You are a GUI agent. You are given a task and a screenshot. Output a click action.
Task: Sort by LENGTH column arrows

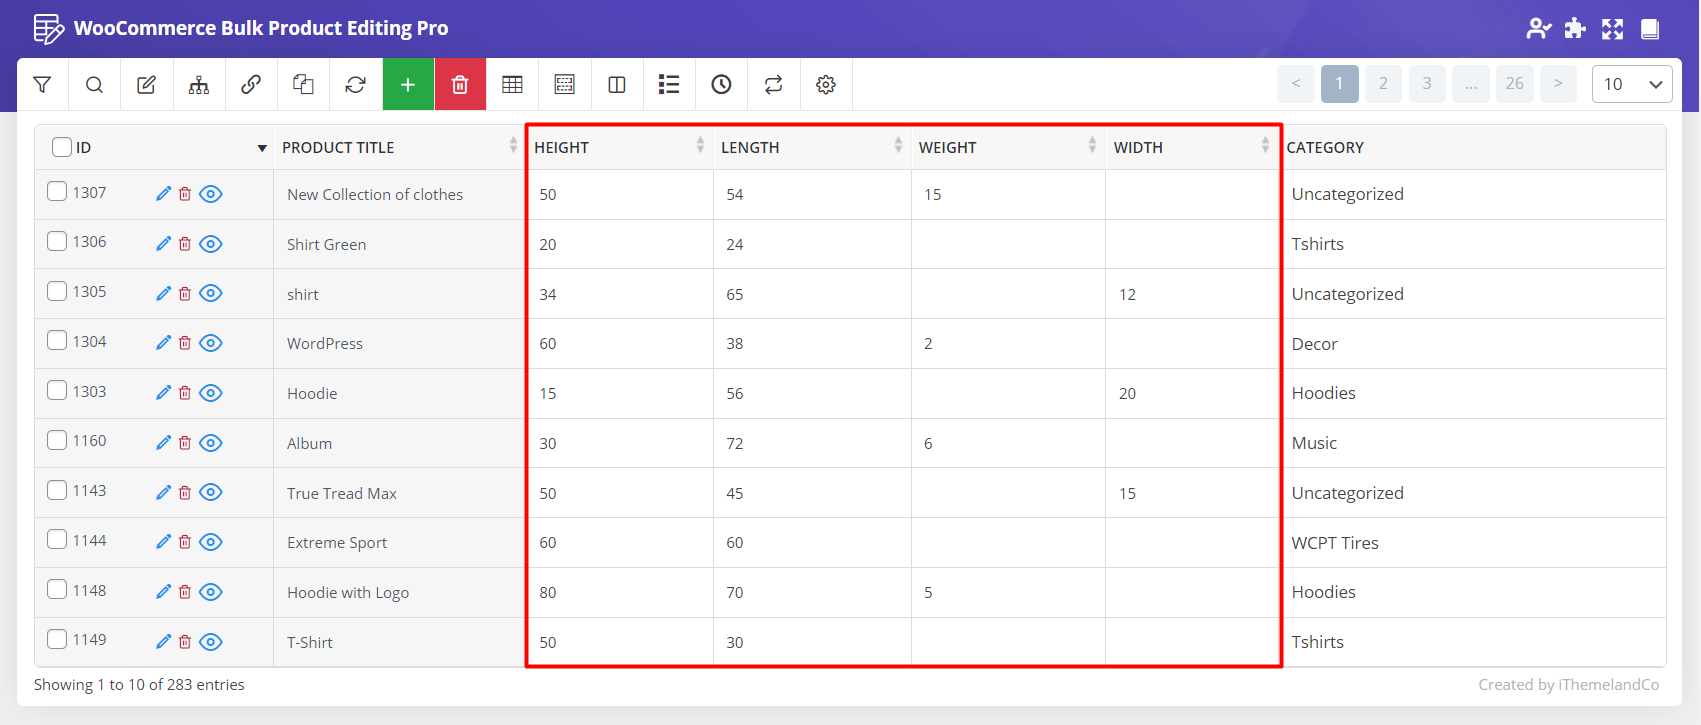(x=898, y=146)
